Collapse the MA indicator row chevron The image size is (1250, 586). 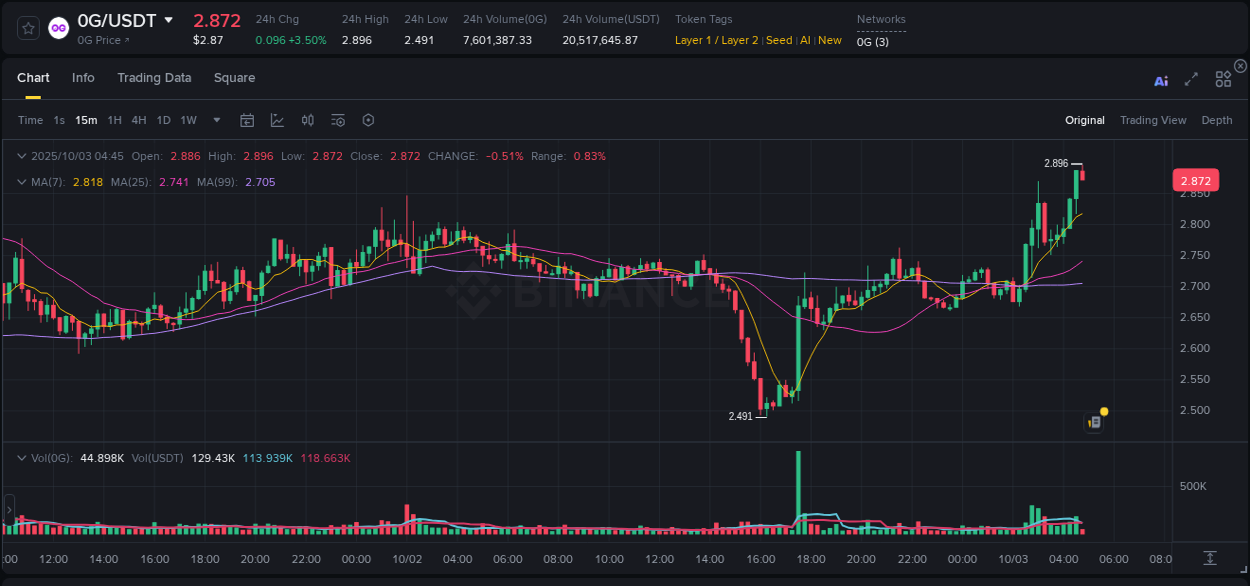tap(21, 182)
